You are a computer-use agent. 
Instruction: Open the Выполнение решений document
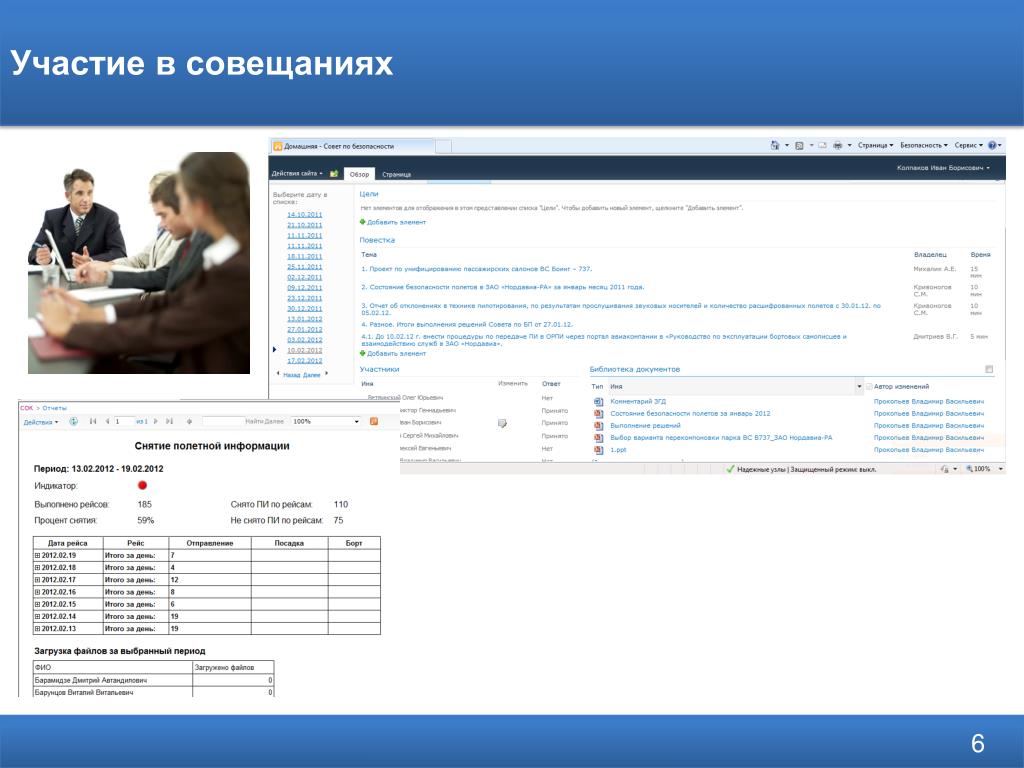coord(645,426)
